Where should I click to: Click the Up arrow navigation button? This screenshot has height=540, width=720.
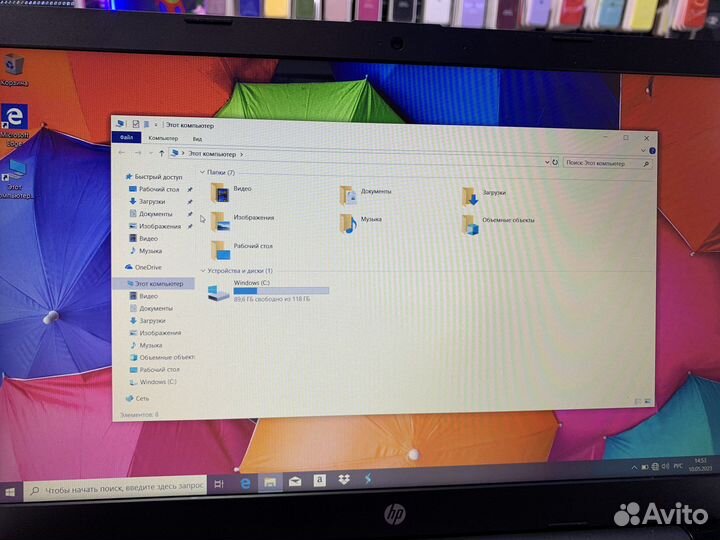161,153
